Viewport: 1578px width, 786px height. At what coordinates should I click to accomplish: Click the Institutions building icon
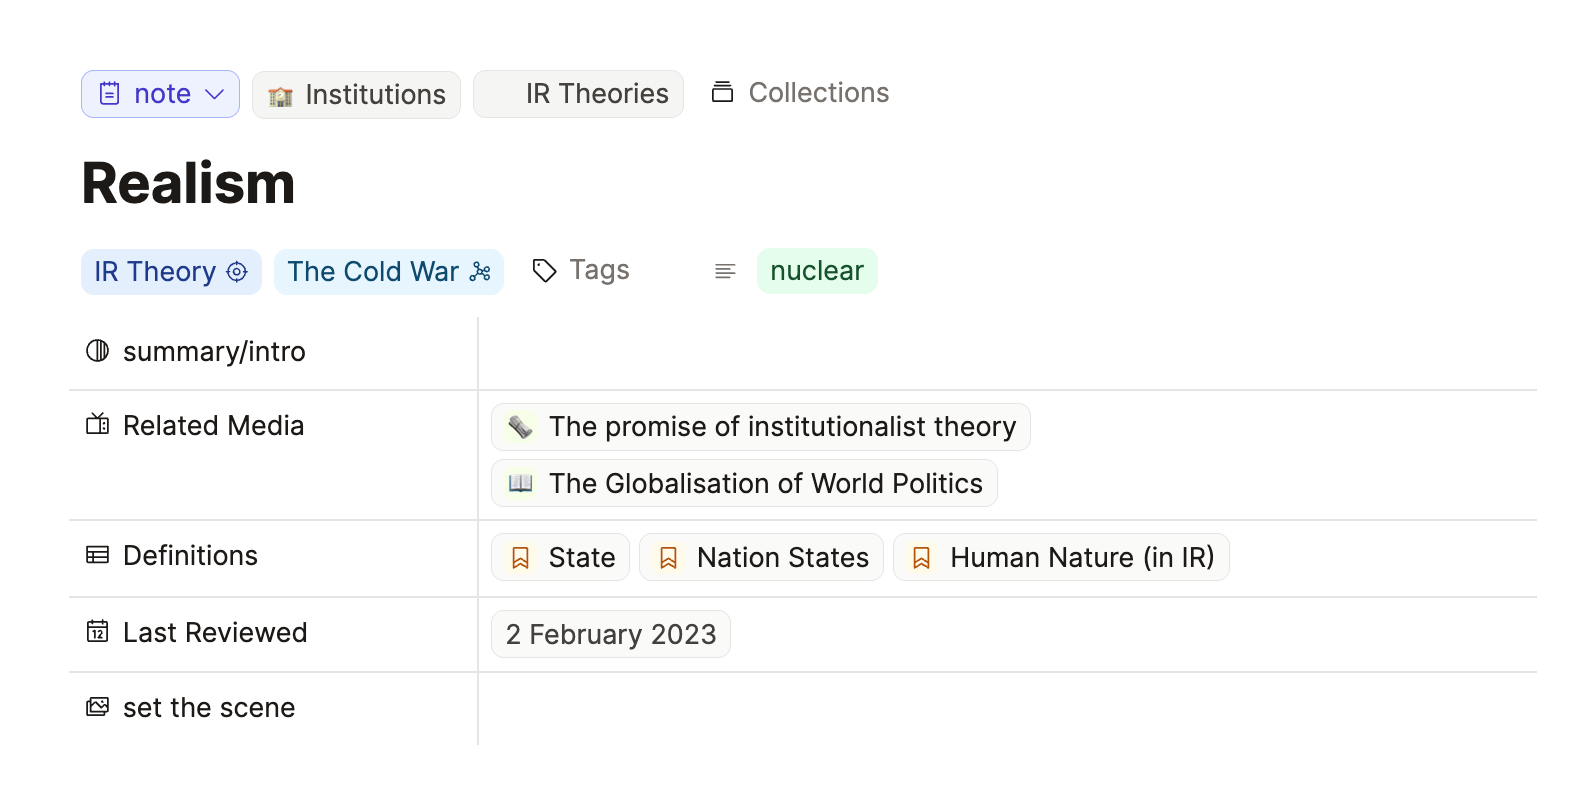(281, 96)
